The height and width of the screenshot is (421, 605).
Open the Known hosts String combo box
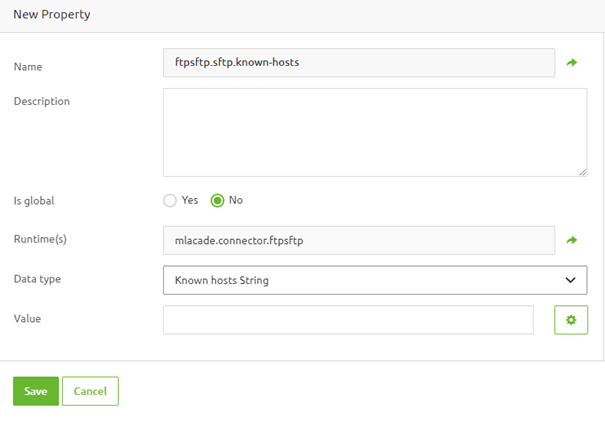point(360,281)
